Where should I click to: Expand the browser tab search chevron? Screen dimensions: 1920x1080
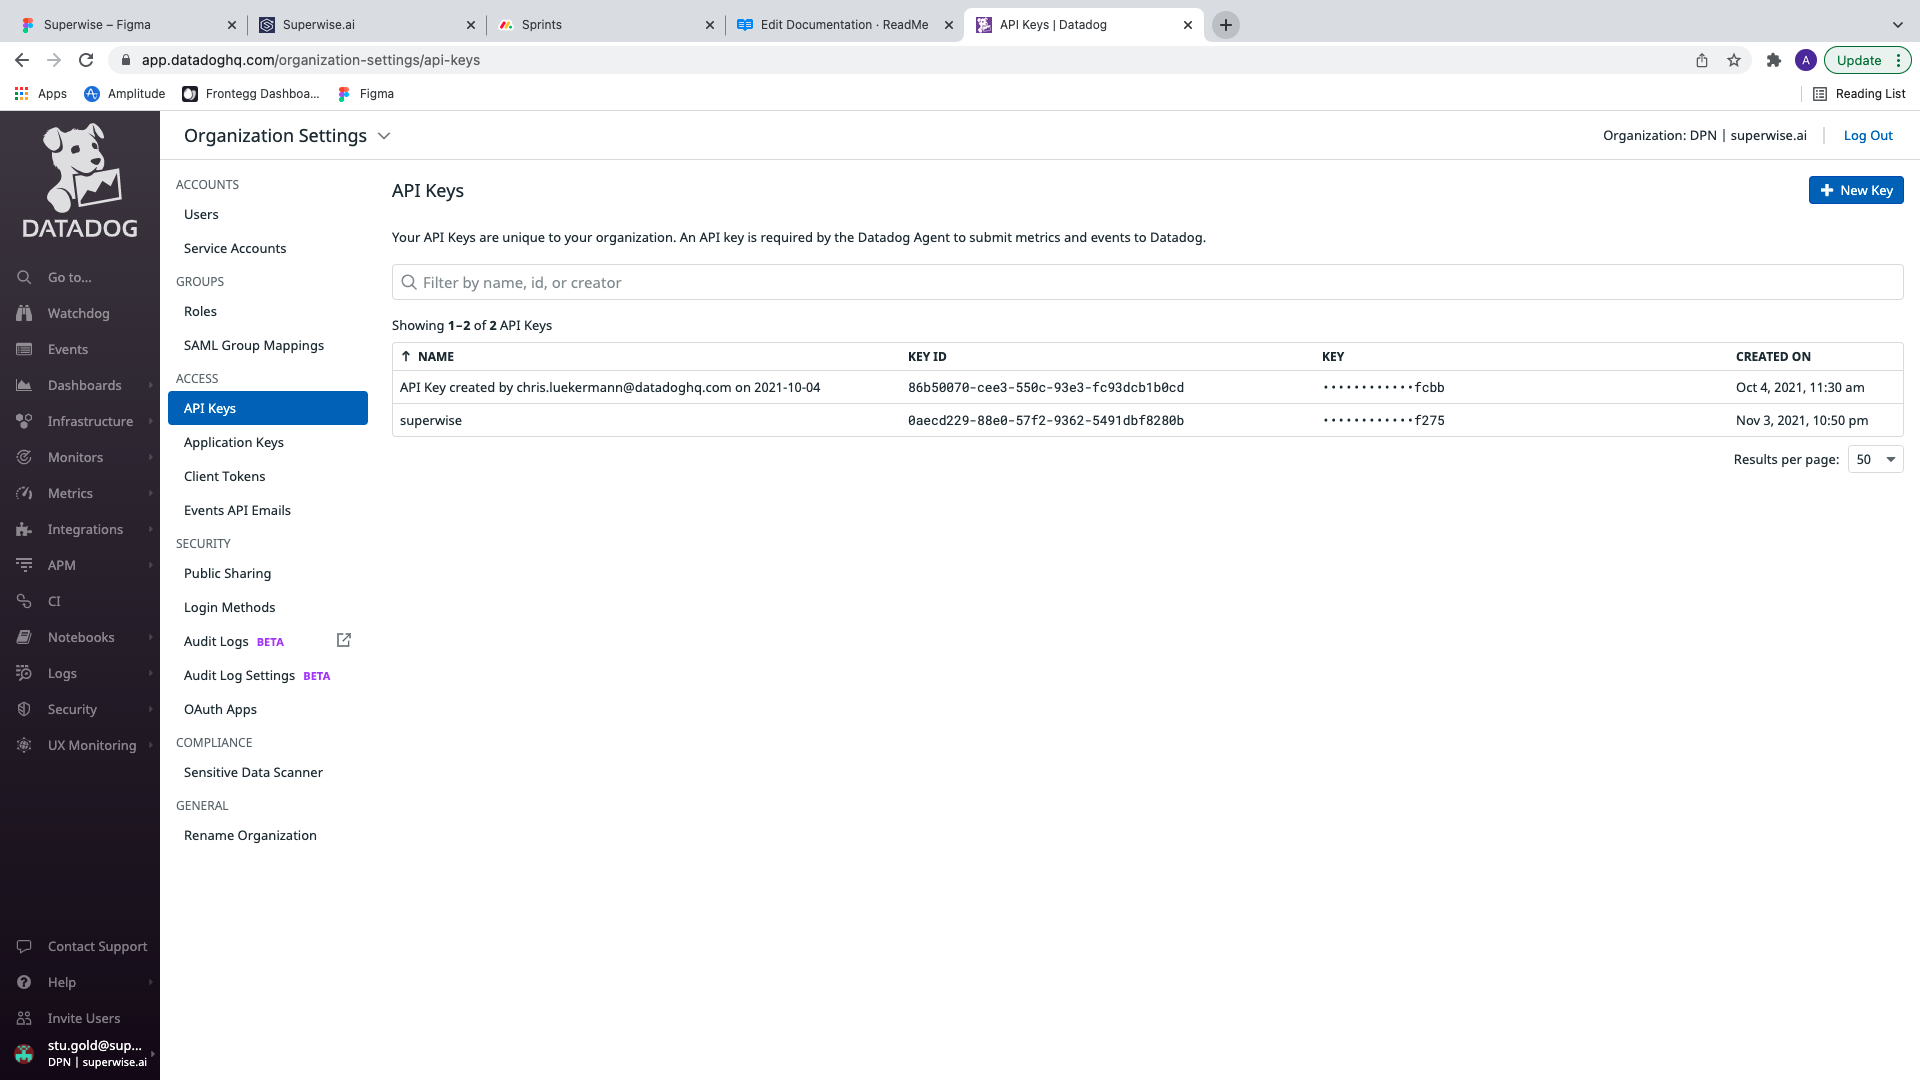click(1897, 24)
